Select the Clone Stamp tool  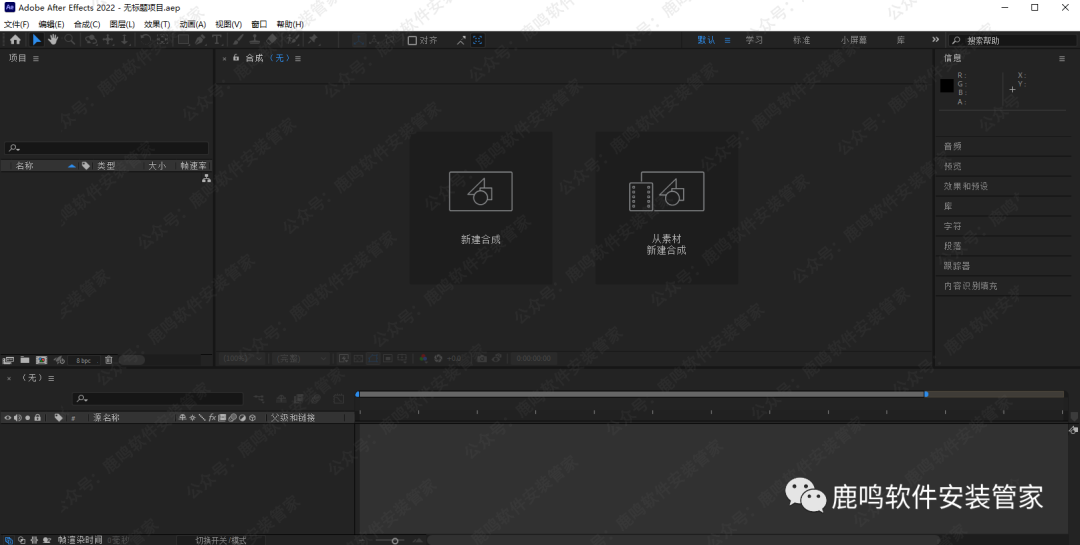(x=255, y=40)
